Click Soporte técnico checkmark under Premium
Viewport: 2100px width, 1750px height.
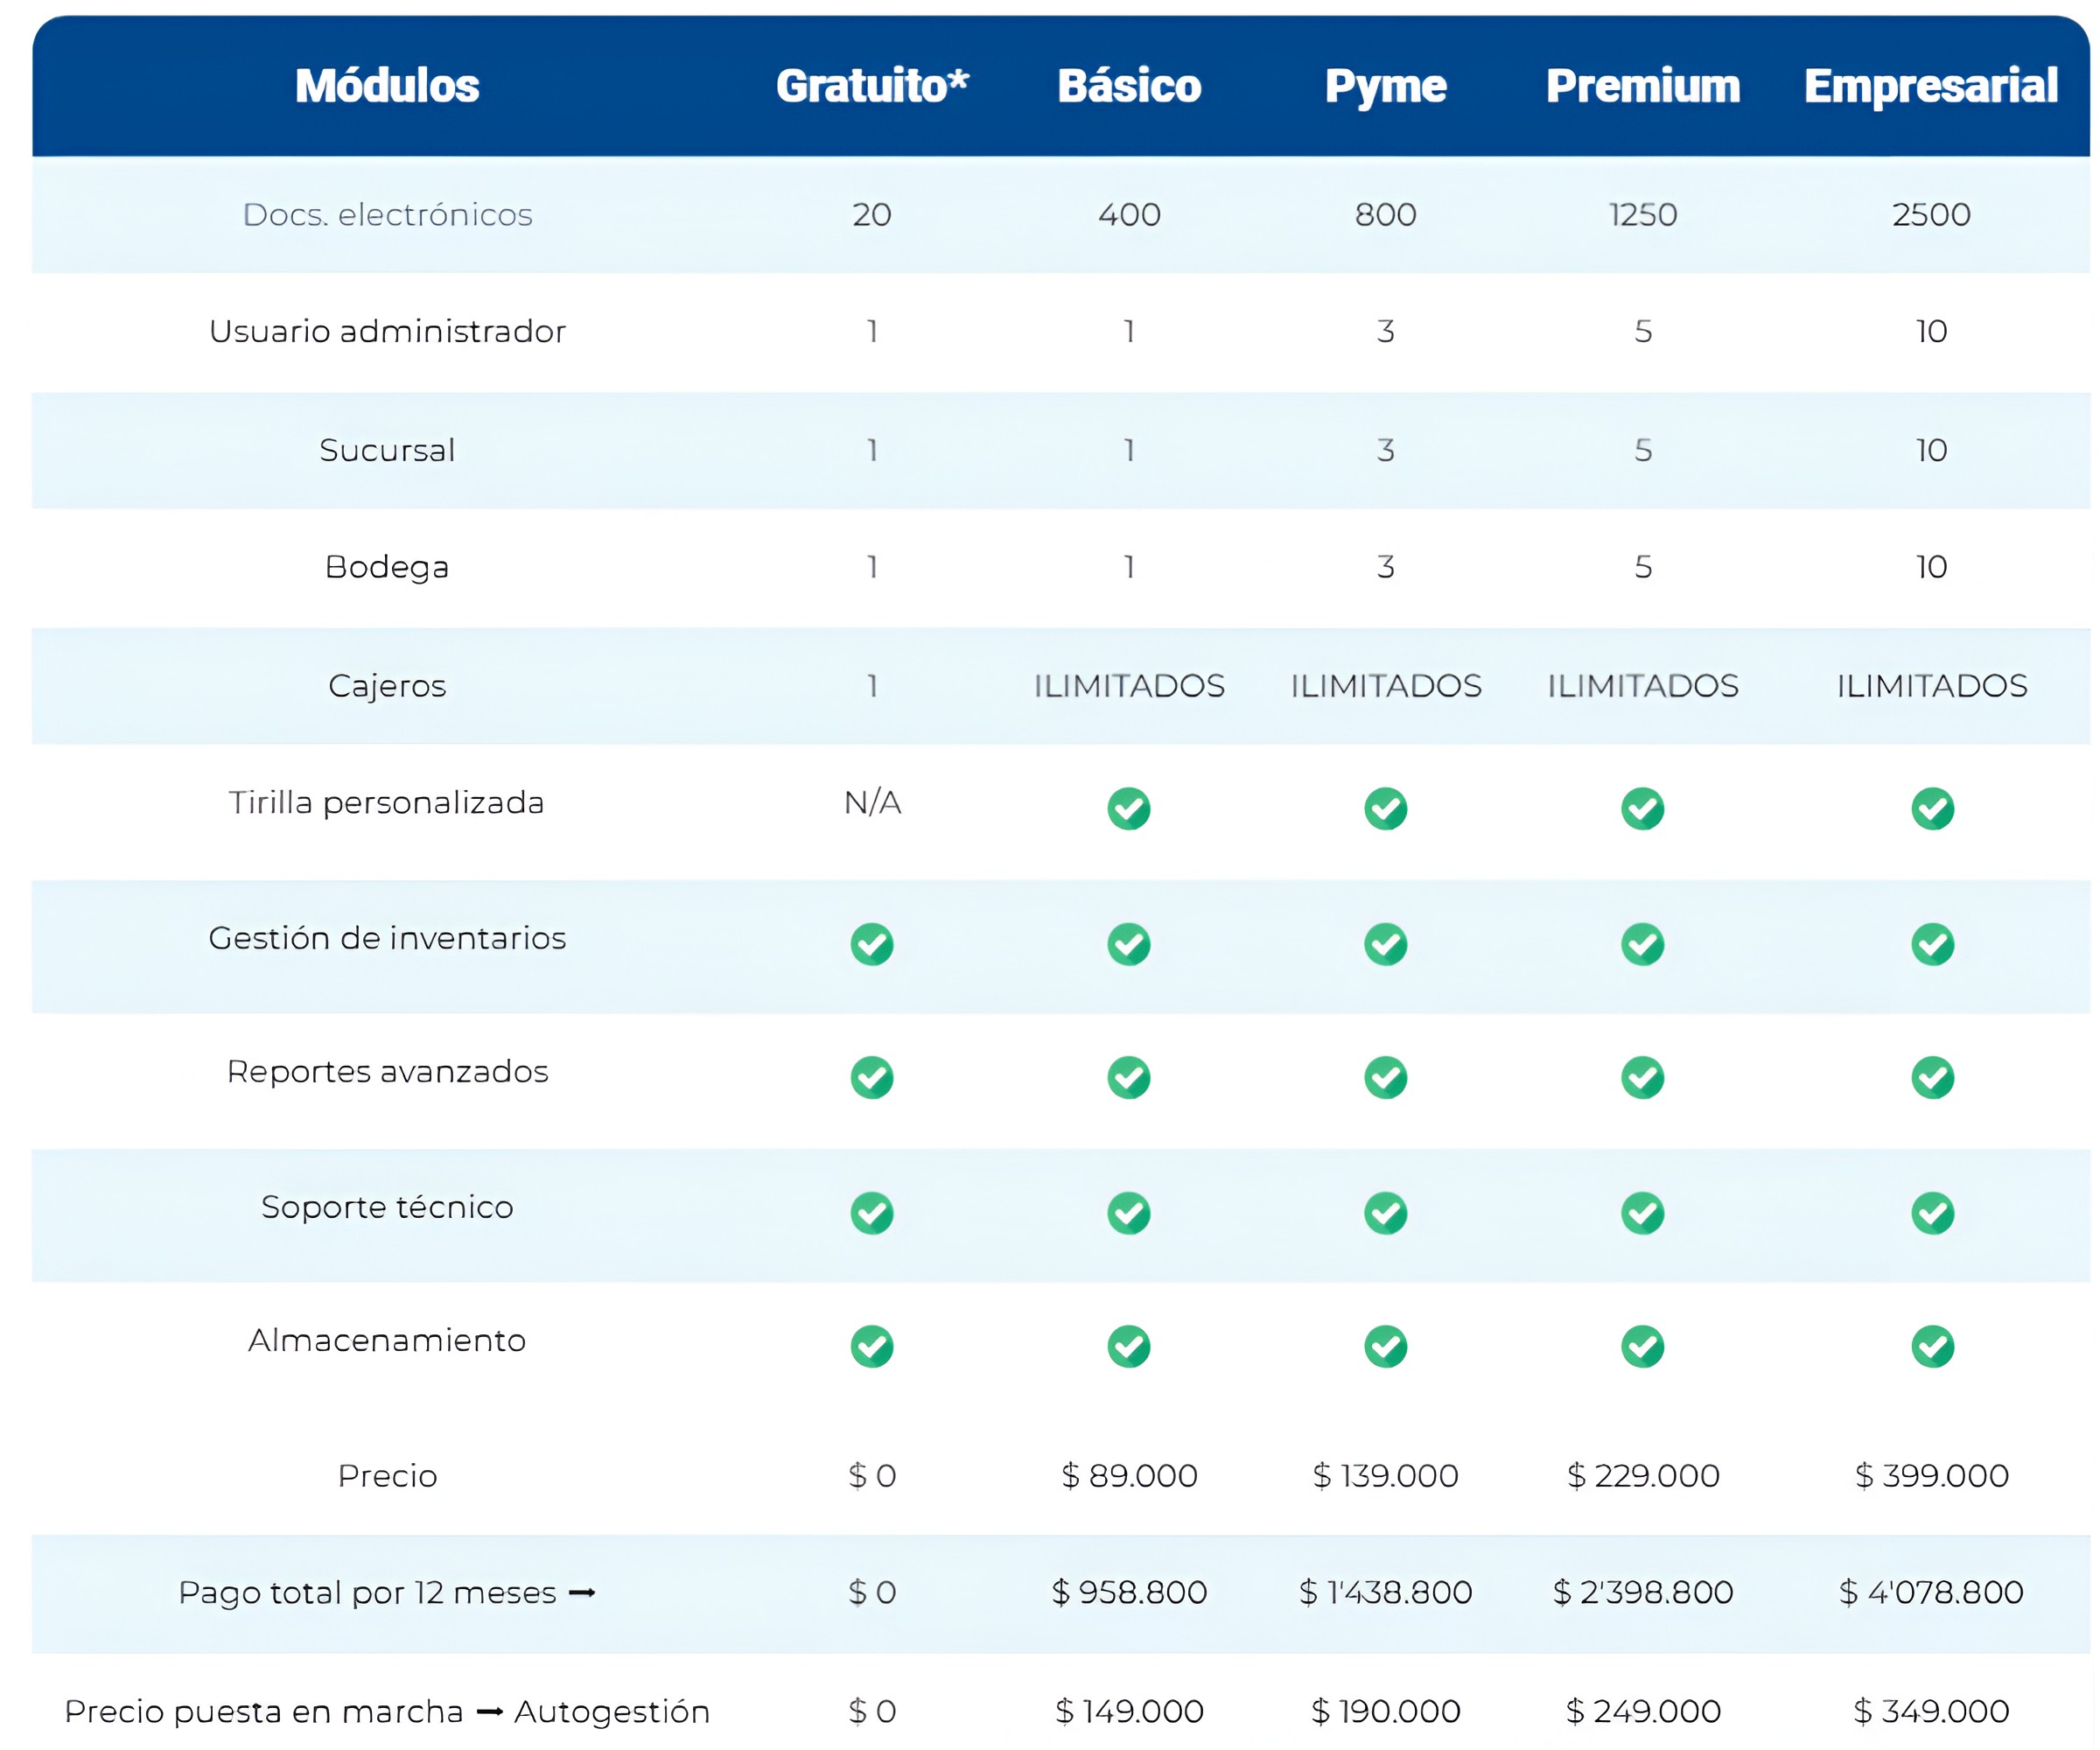(1642, 1212)
